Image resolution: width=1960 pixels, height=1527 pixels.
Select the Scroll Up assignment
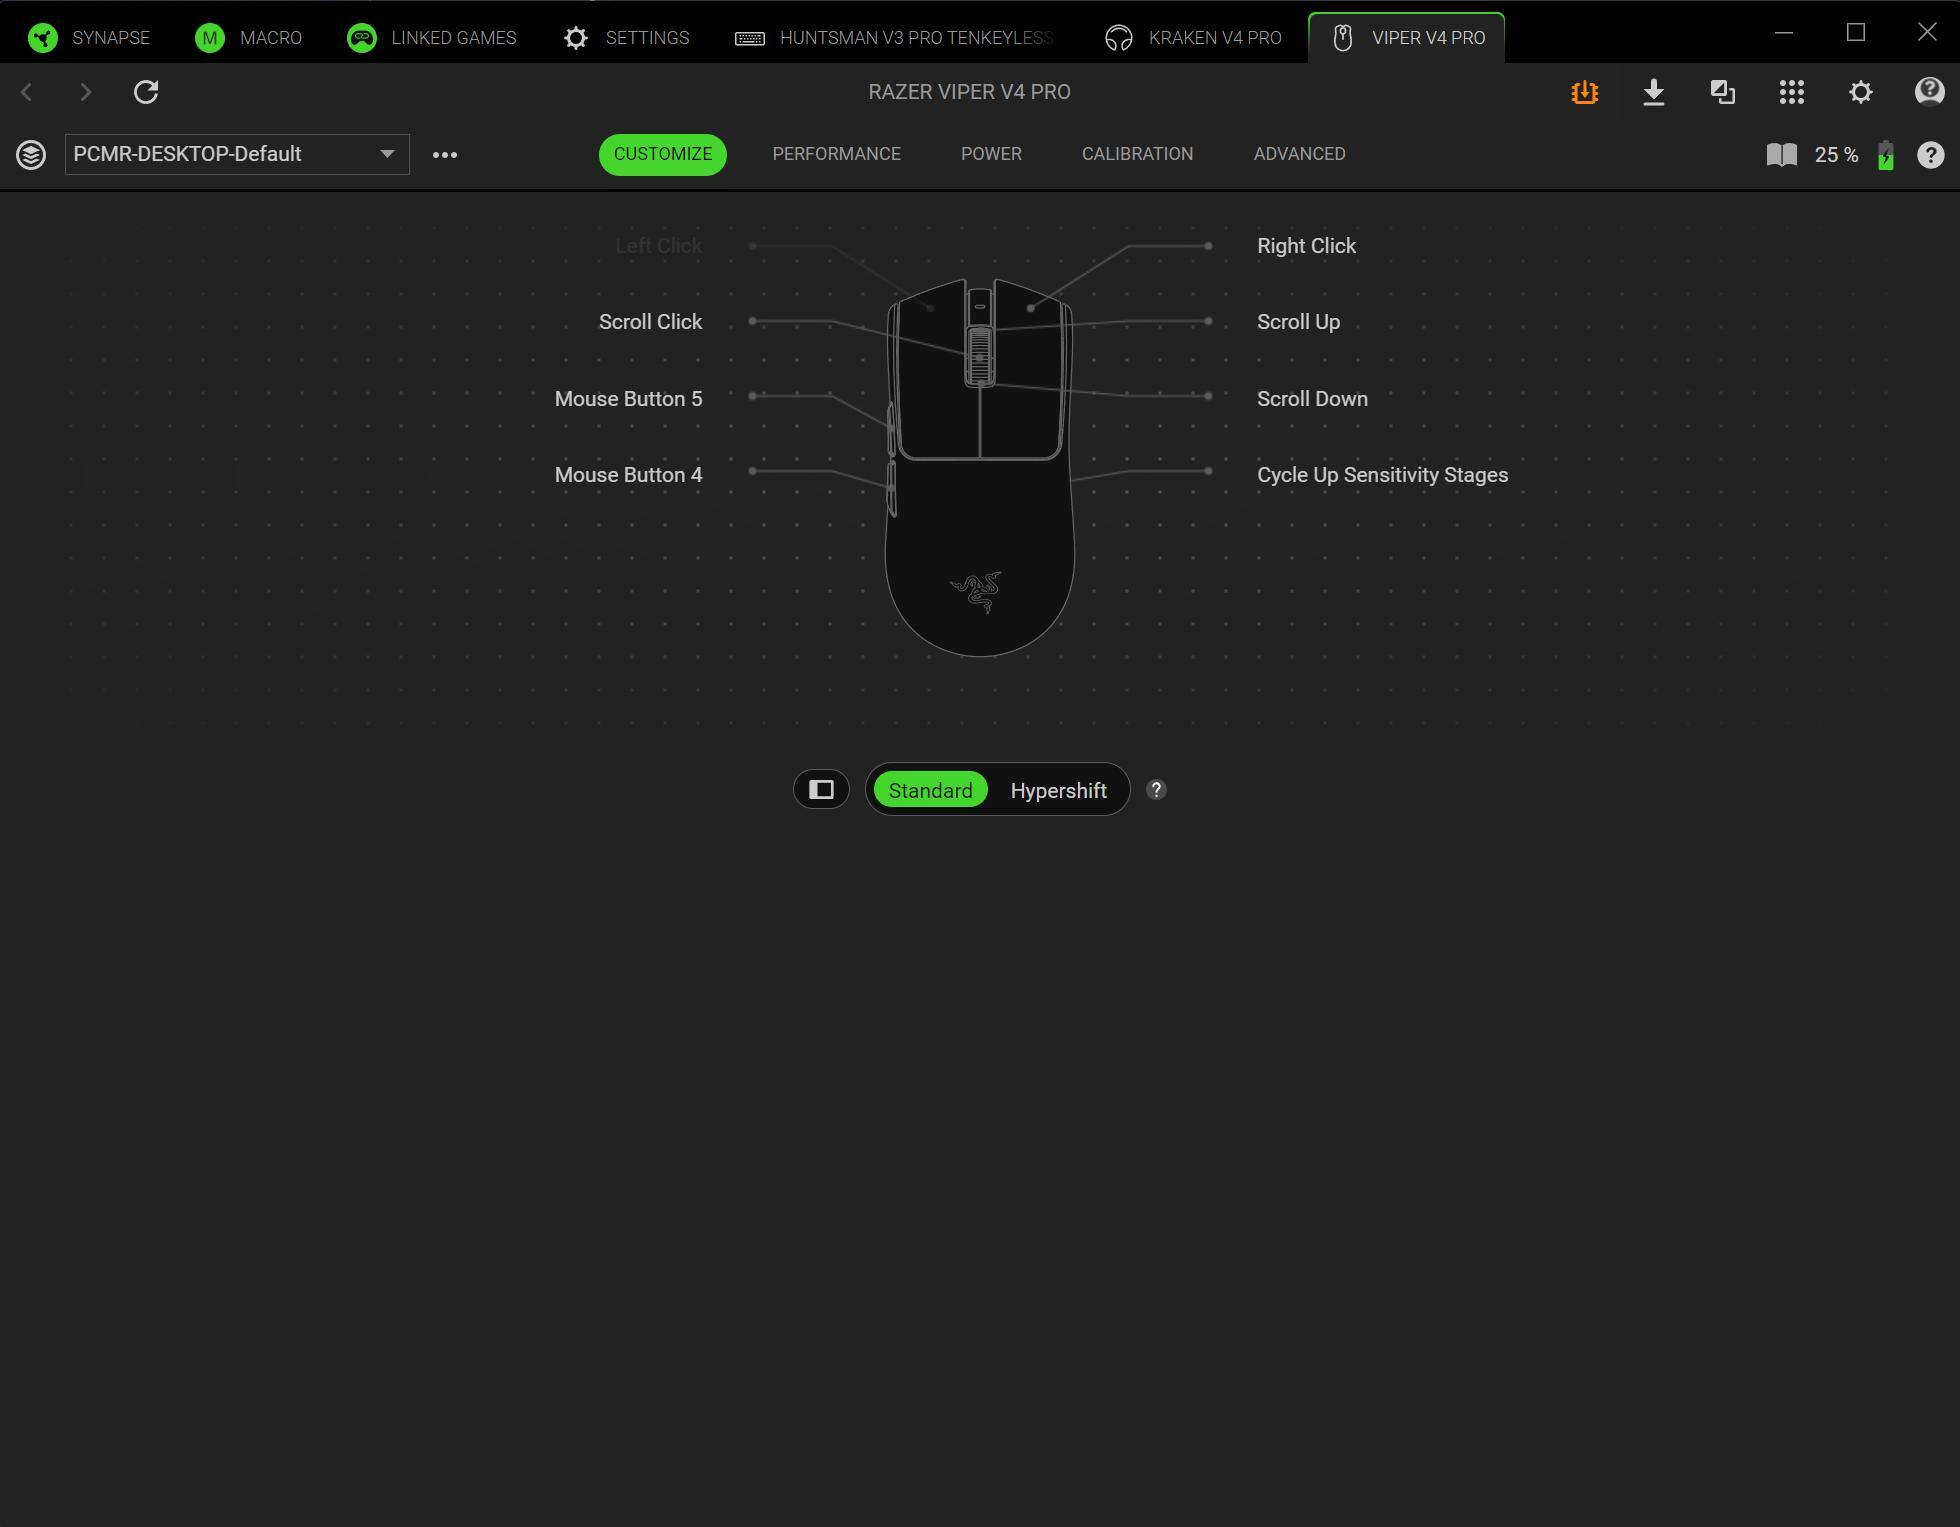pyautogui.click(x=1299, y=322)
